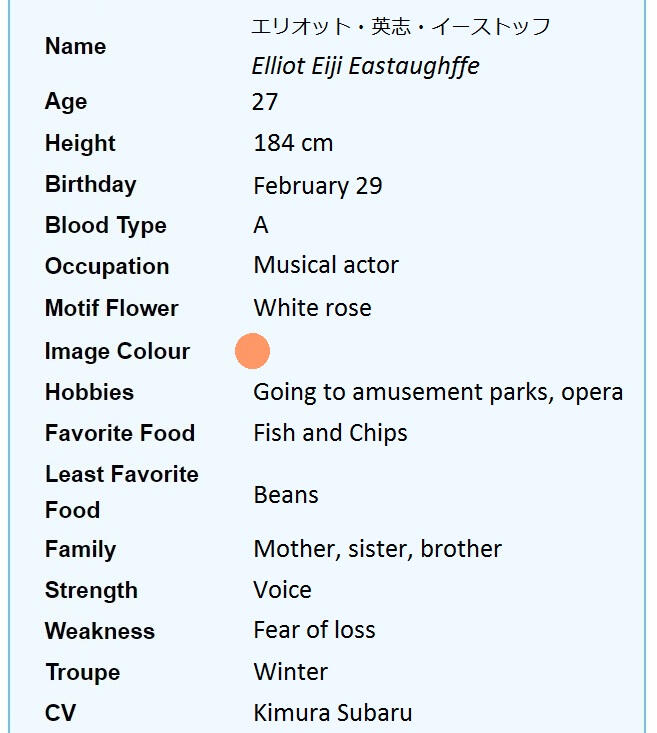
Task: Click the Image Colour label
Action: 117,351
